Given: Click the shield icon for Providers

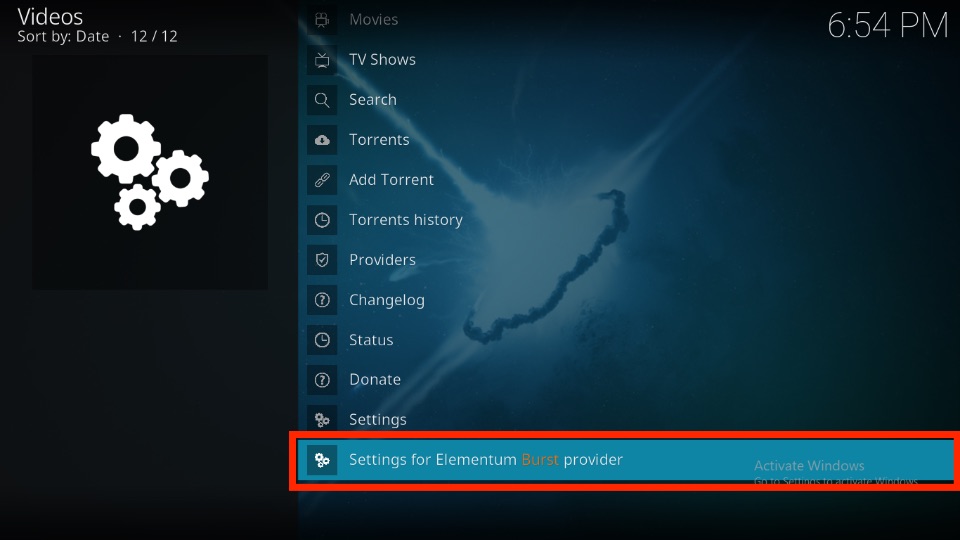Looking at the screenshot, I should pyautogui.click(x=322, y=260).
